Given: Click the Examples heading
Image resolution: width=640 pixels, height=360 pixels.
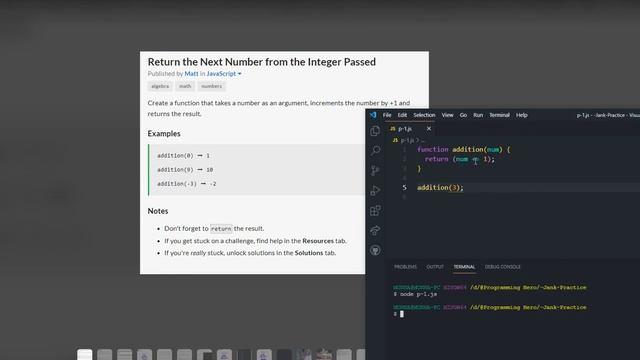Looking at the screenshot, I should pyautogui.click(x=164, y=133).
